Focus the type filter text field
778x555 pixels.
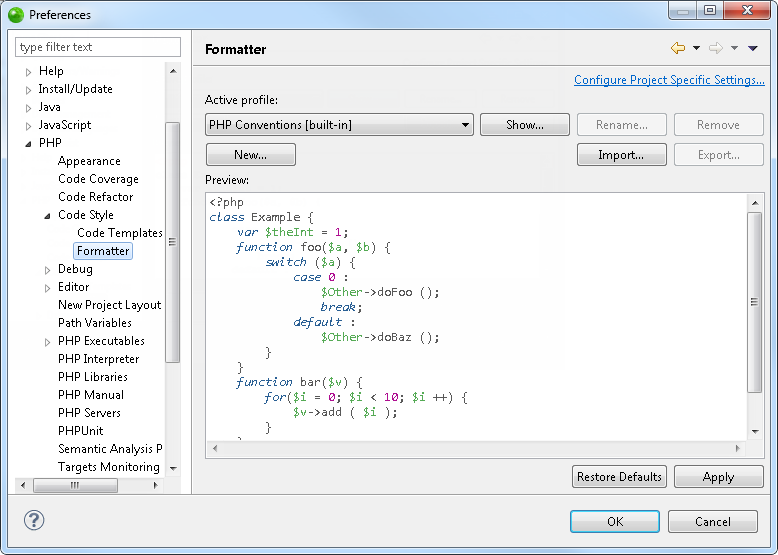point(98,47)
